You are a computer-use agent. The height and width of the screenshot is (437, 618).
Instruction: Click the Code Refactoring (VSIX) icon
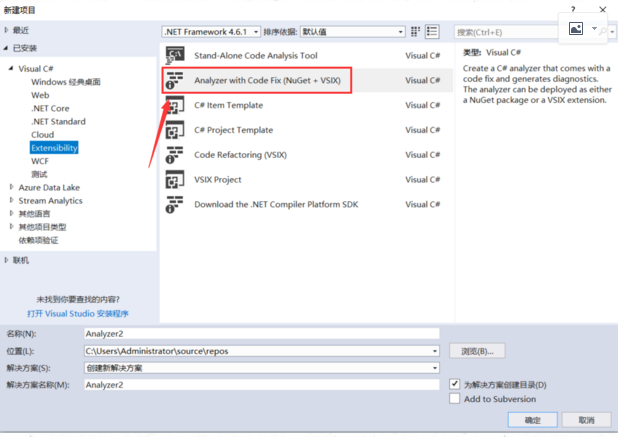click(x=175, y=155)
